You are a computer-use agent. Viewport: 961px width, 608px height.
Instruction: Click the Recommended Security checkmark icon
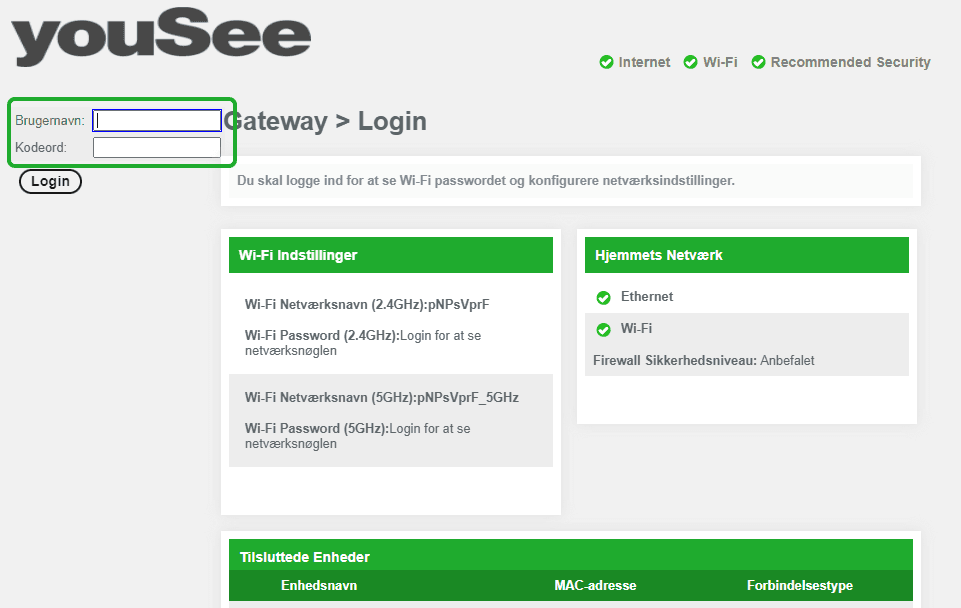click(758, 62)
